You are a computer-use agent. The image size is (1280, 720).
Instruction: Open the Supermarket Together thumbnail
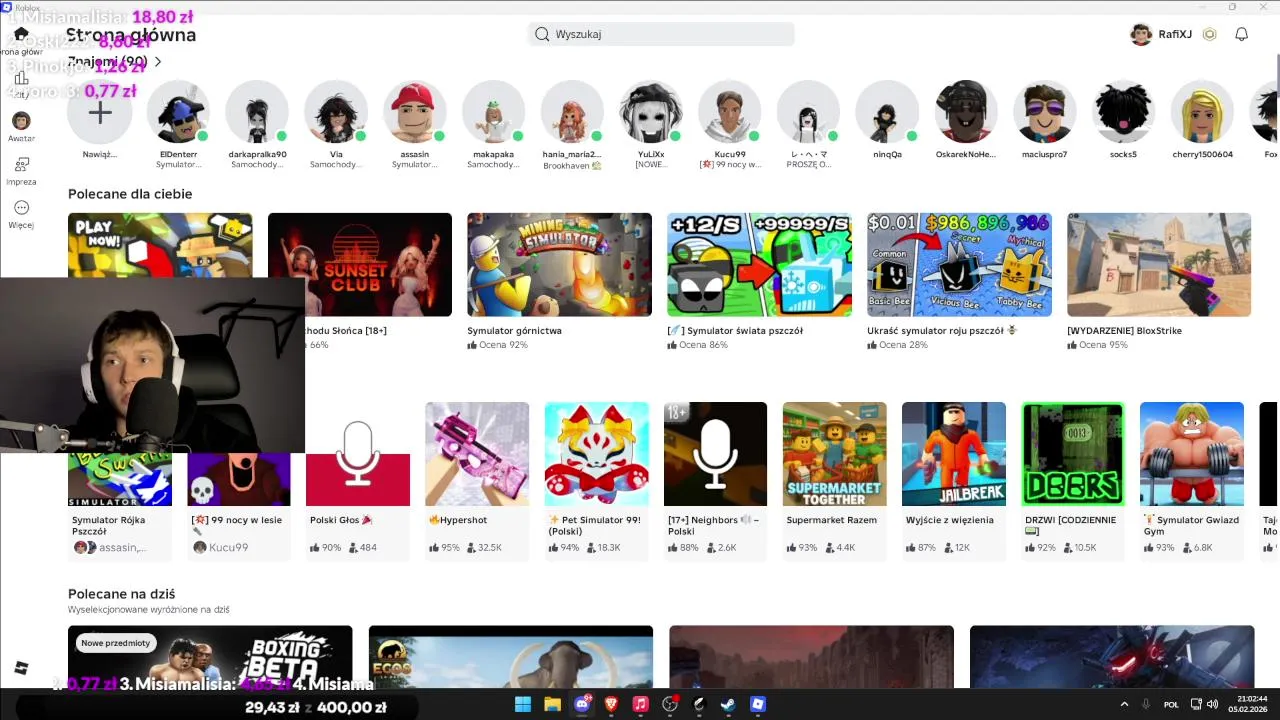pos(834,454)
